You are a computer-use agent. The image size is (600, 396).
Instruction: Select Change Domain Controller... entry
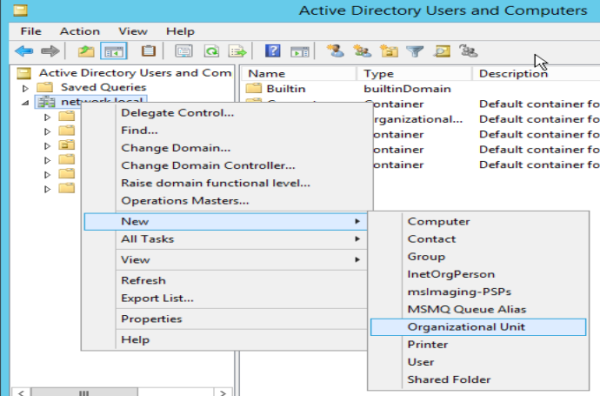225,166
